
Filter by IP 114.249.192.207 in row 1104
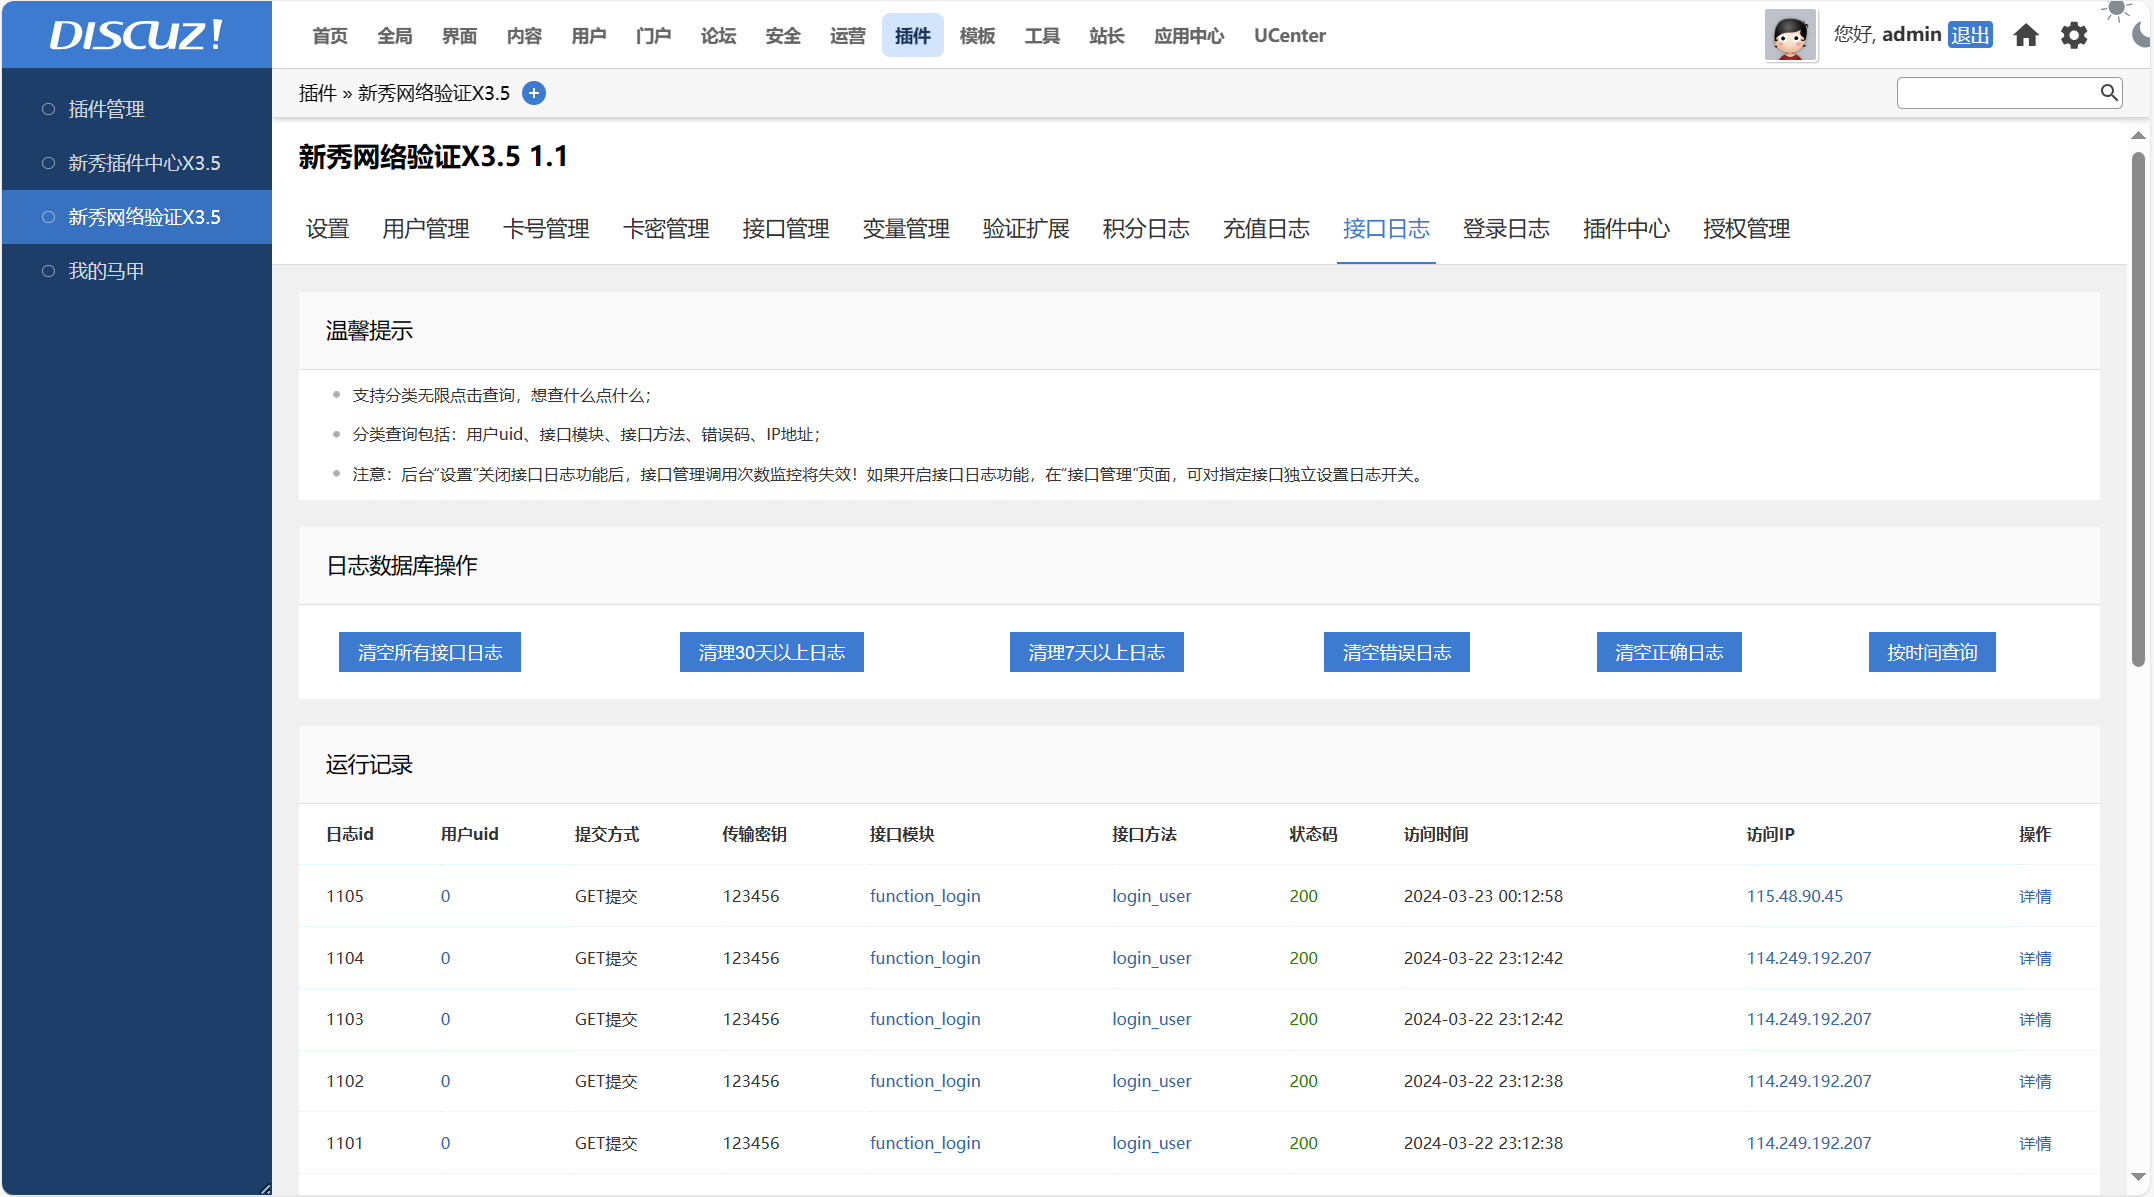[1809, 958]
